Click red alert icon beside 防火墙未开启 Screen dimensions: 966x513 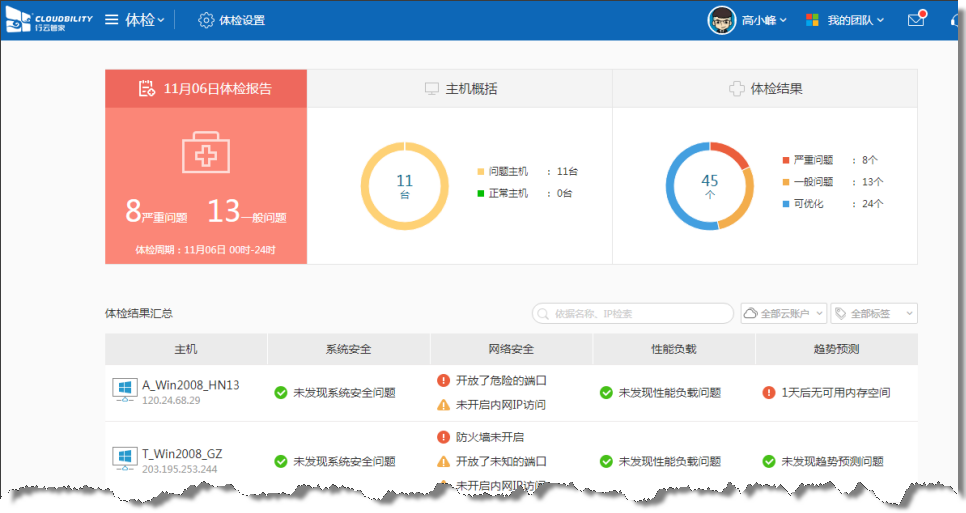click(444, 437)
